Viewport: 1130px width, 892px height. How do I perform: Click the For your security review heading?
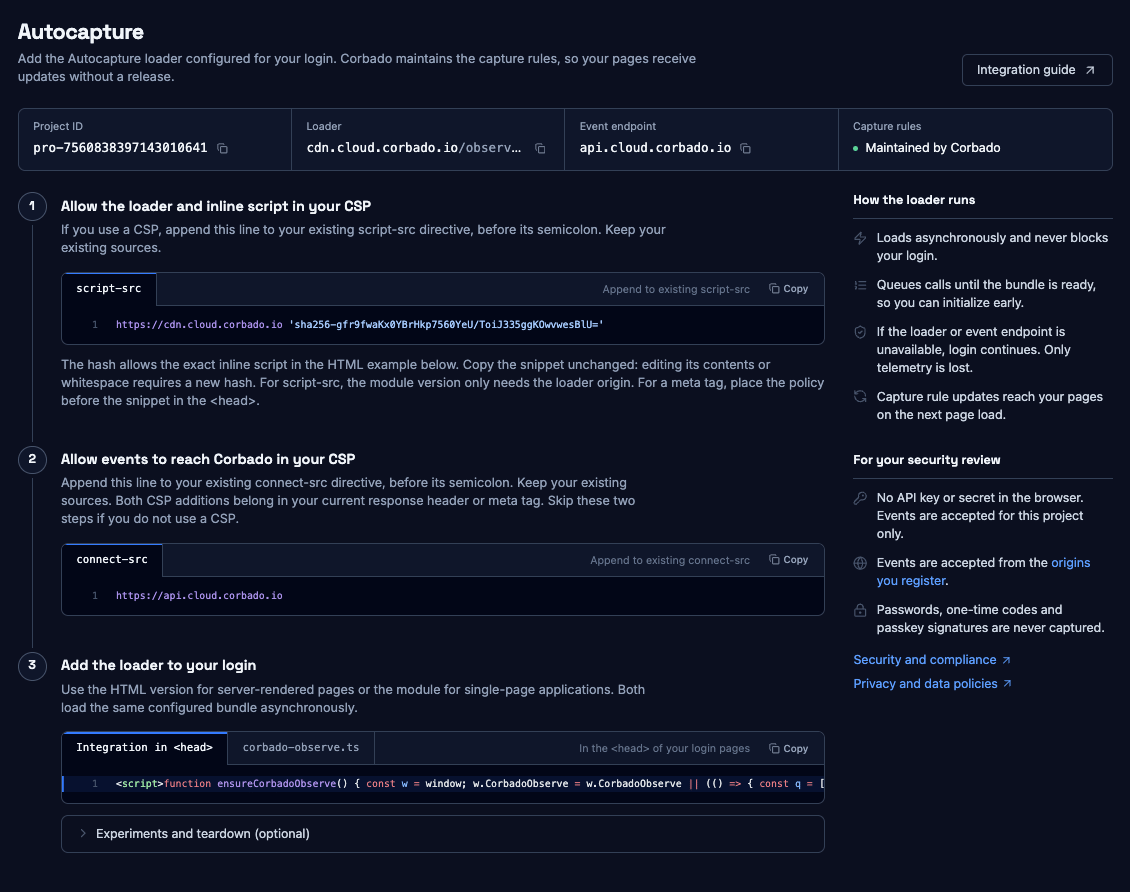point(927,460)
